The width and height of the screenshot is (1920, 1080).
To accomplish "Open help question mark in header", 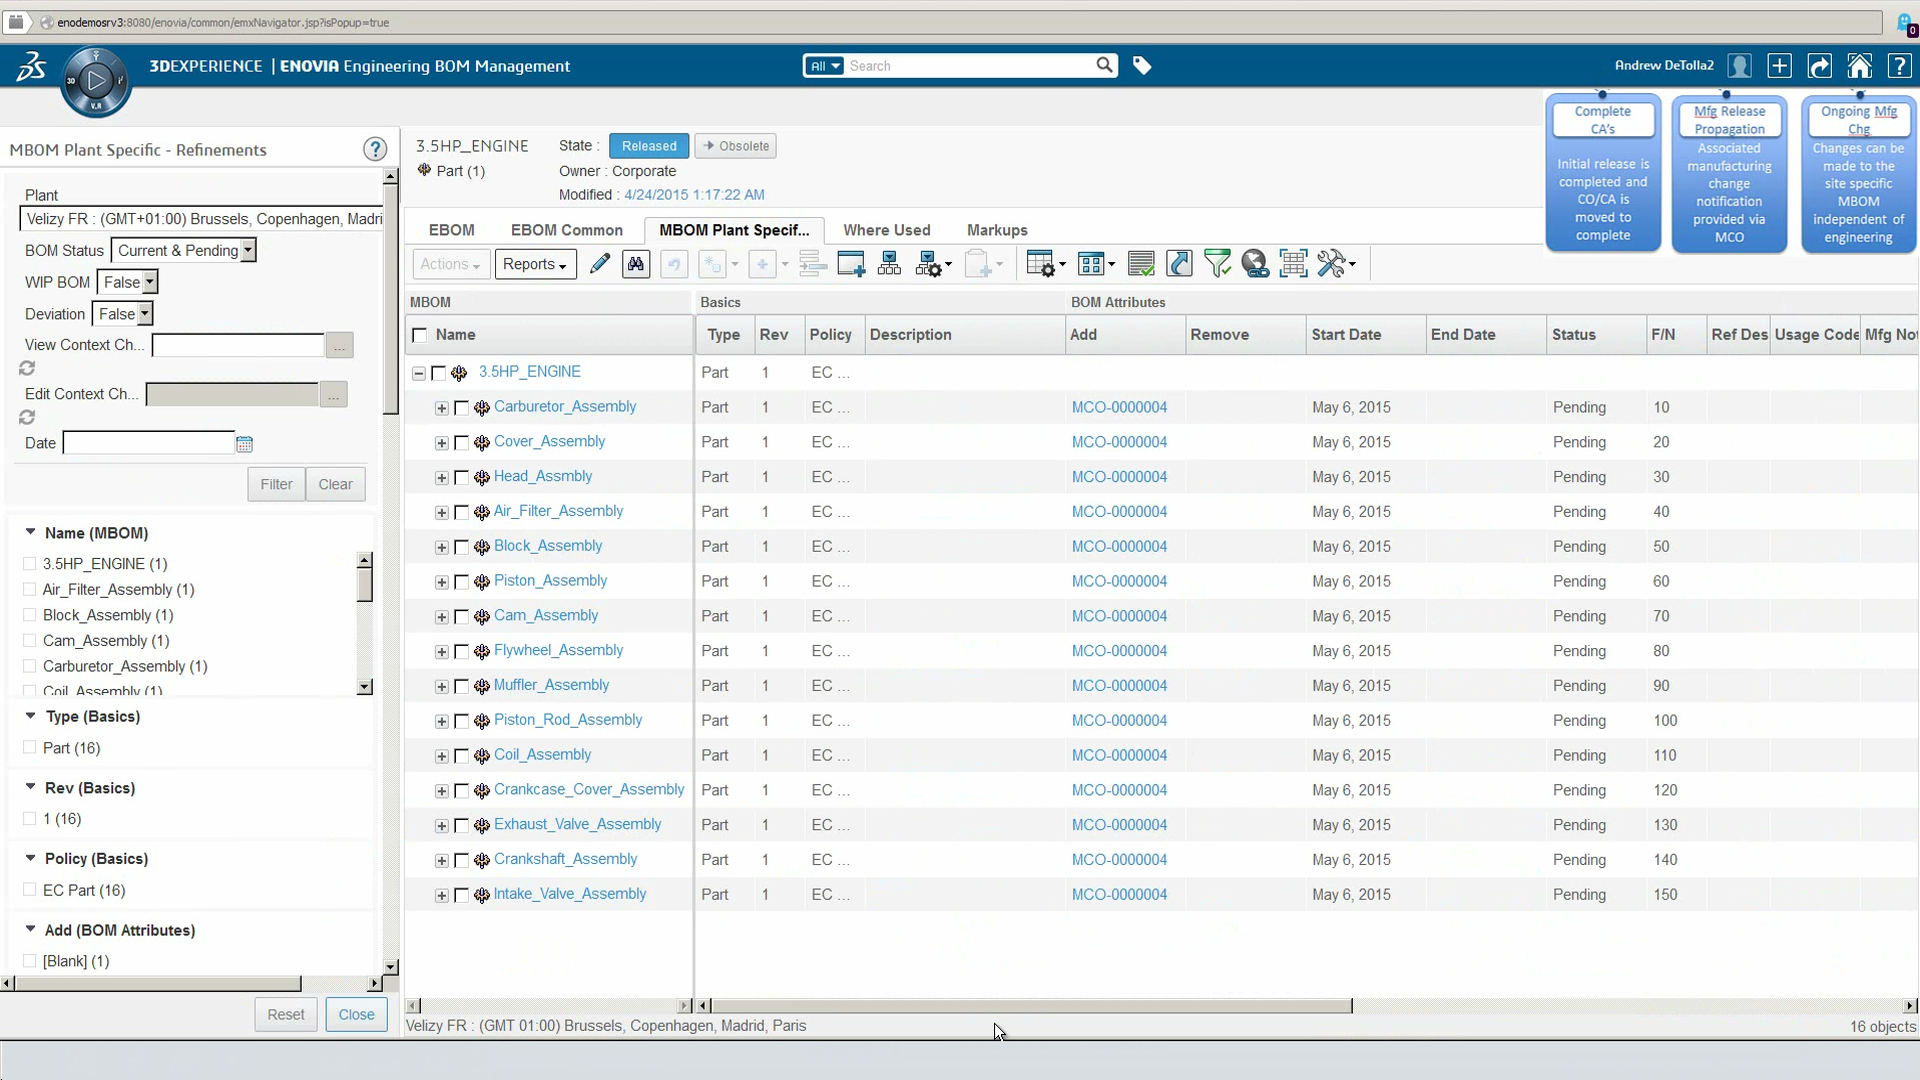I will point(1899,66).
